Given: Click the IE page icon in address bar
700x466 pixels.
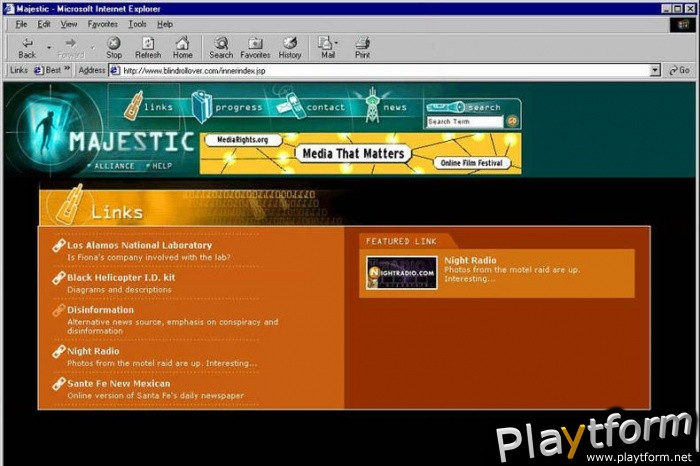Looking at the screenshot, I should click(x=115, y=70).
